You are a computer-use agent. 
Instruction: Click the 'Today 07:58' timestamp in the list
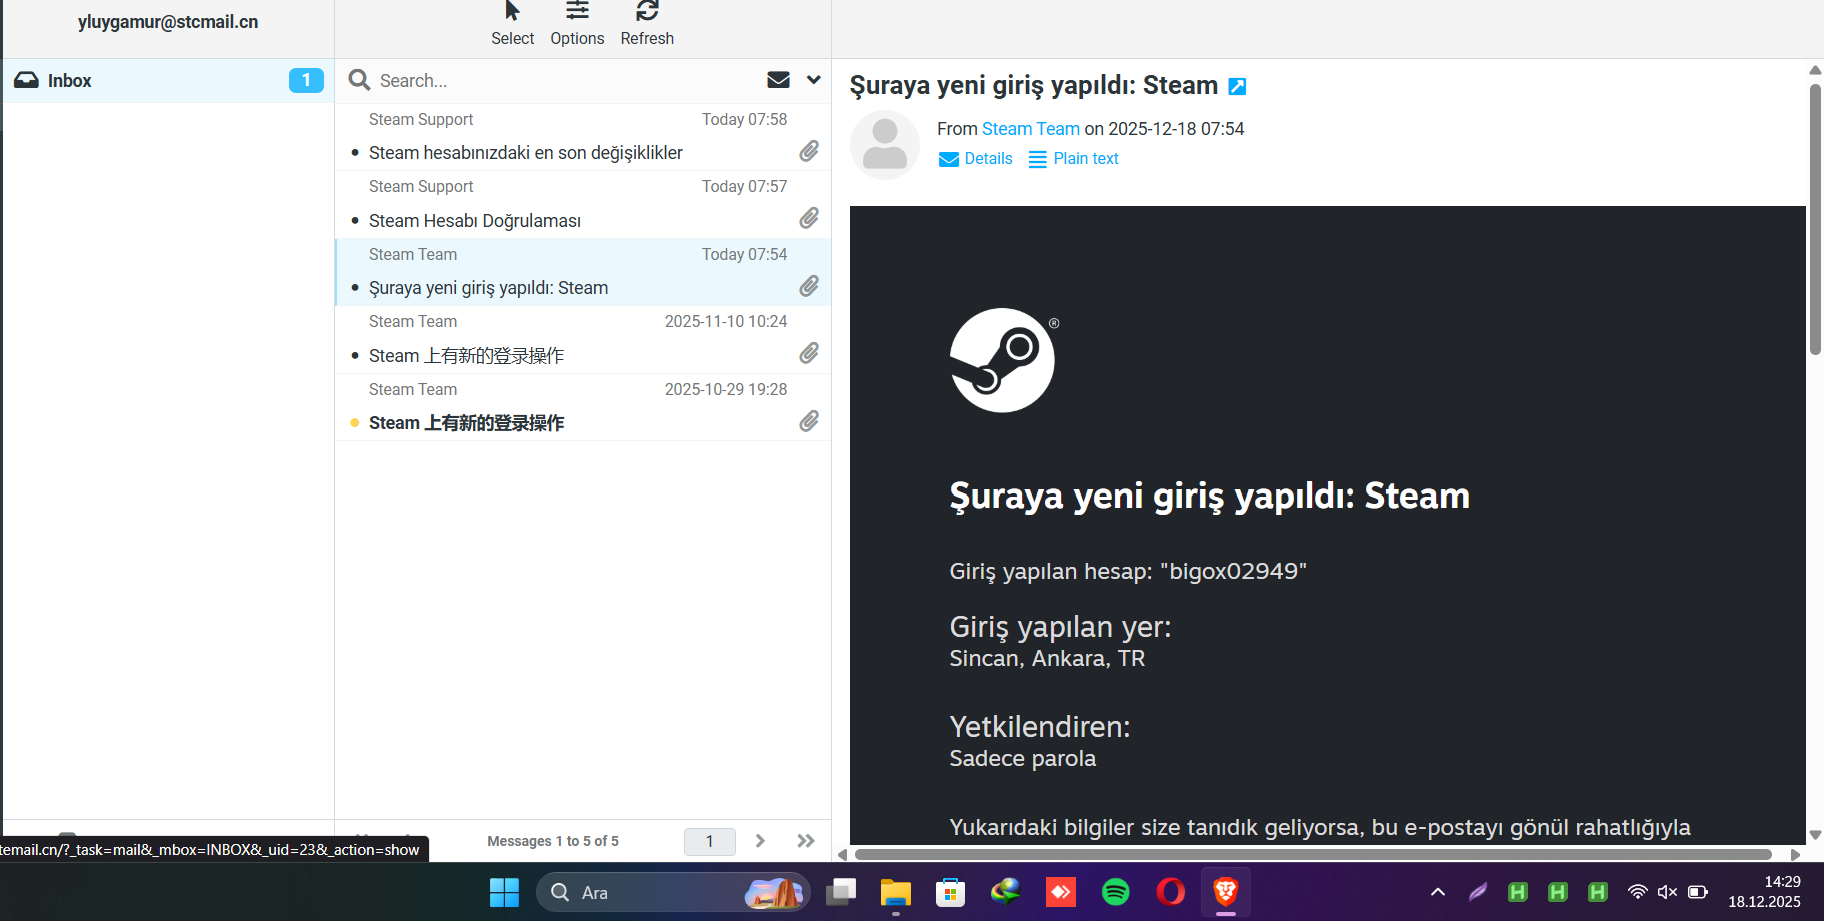coord(744,119)
